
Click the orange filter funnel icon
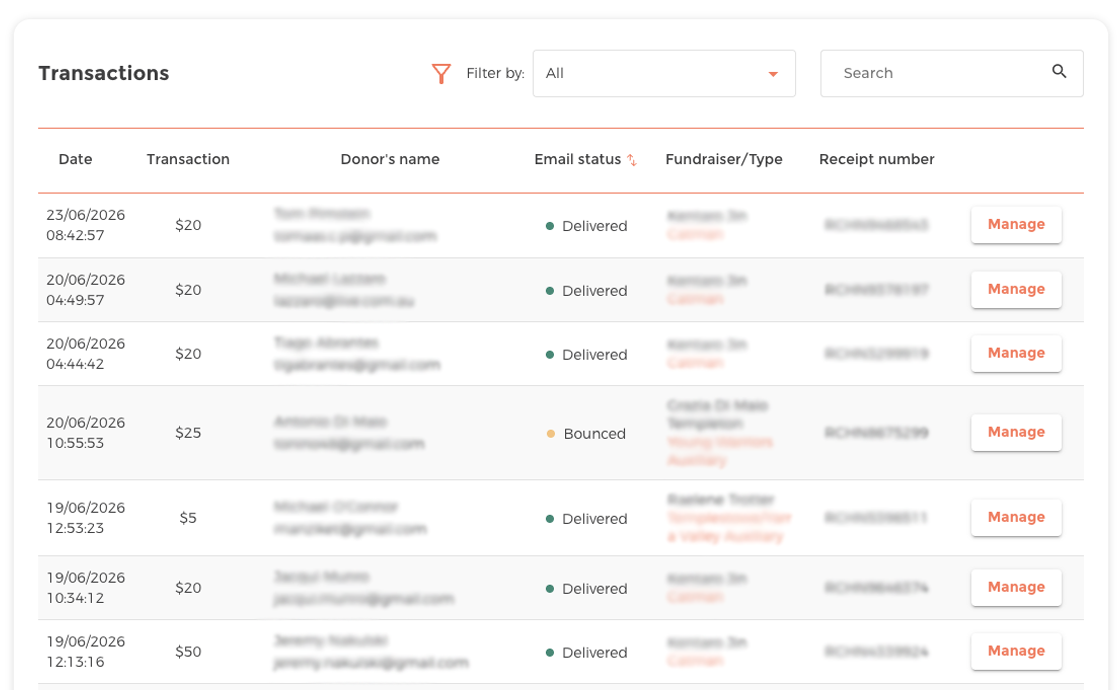(441, 74)
